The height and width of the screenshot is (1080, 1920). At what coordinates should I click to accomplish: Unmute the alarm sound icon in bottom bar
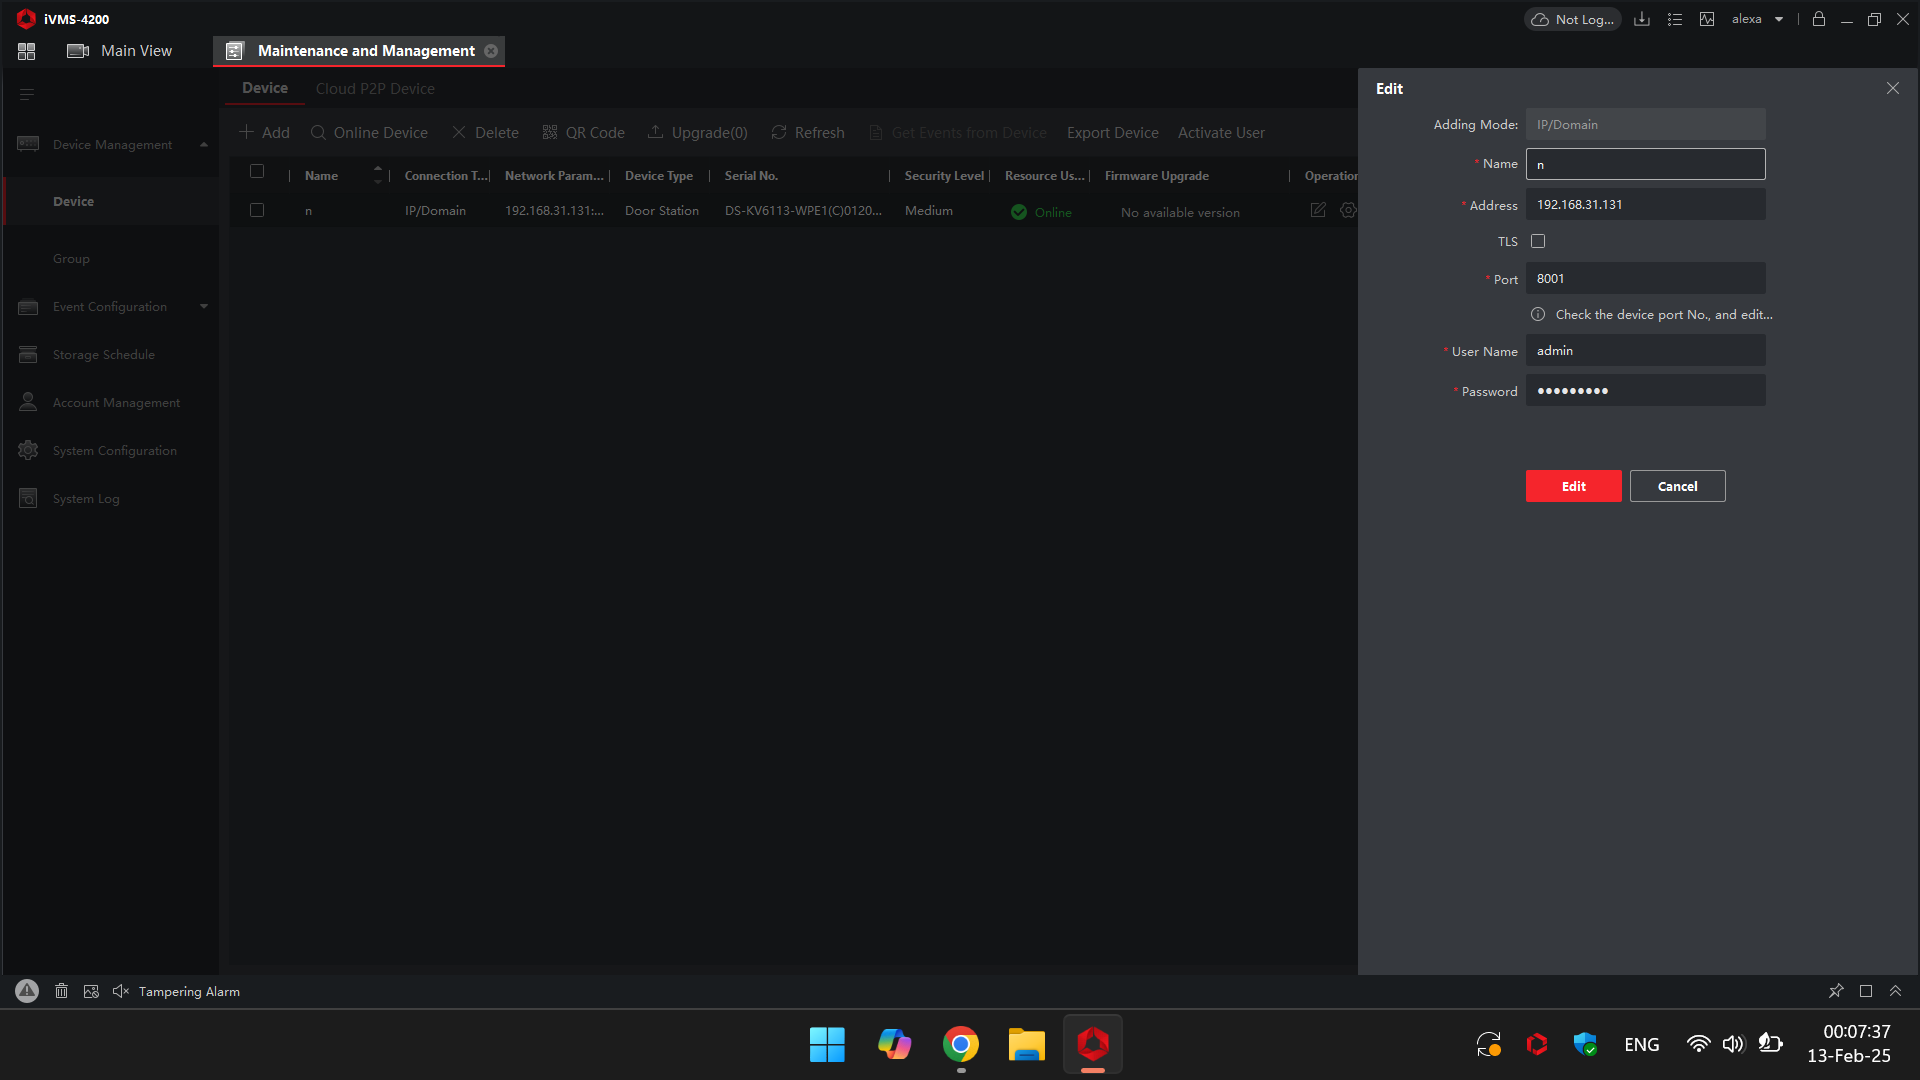(120, 990)
